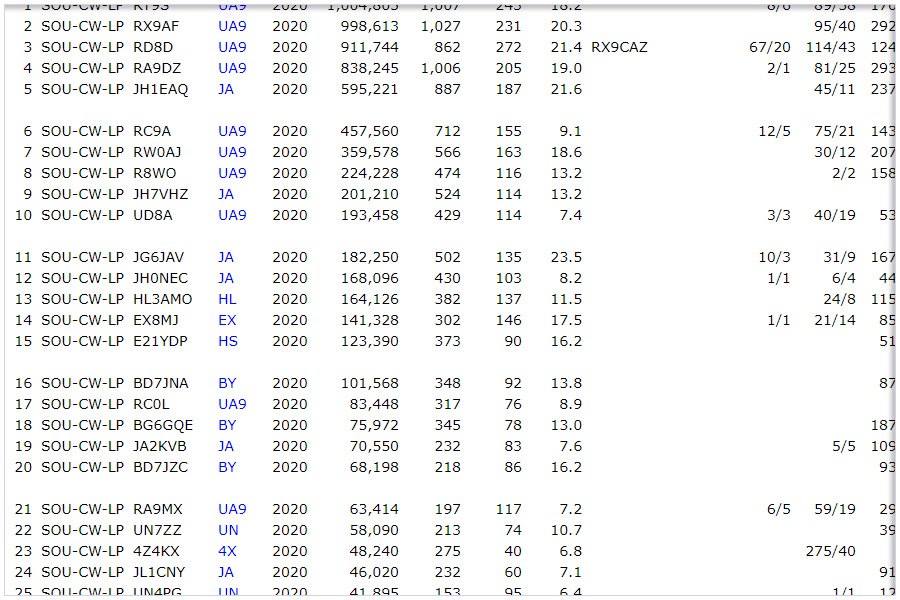The width and height of the screenshot is (900, 600).
Task: Select the JA link next to JH1EAQ
Action: pos(226,89)
